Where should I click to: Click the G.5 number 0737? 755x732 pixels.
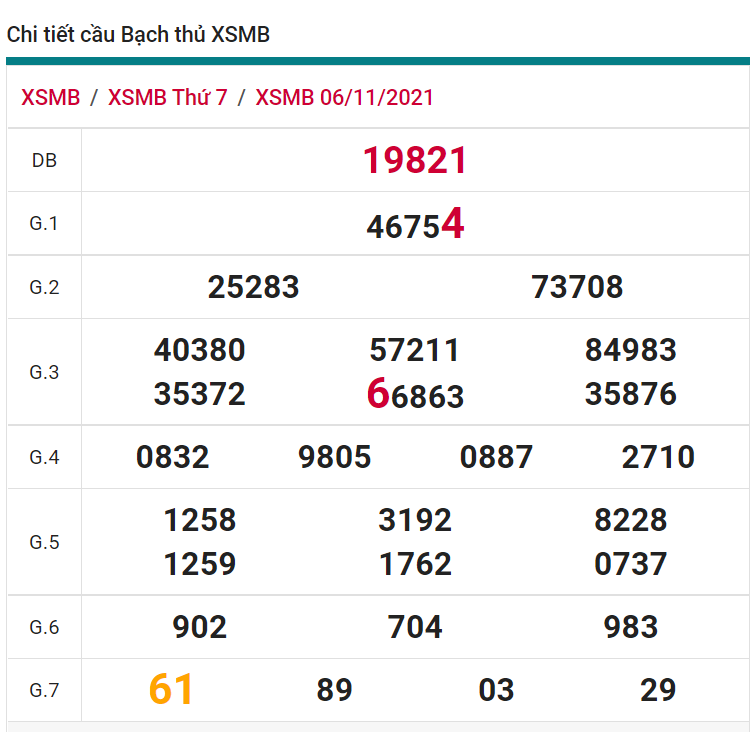click(630, 564)
